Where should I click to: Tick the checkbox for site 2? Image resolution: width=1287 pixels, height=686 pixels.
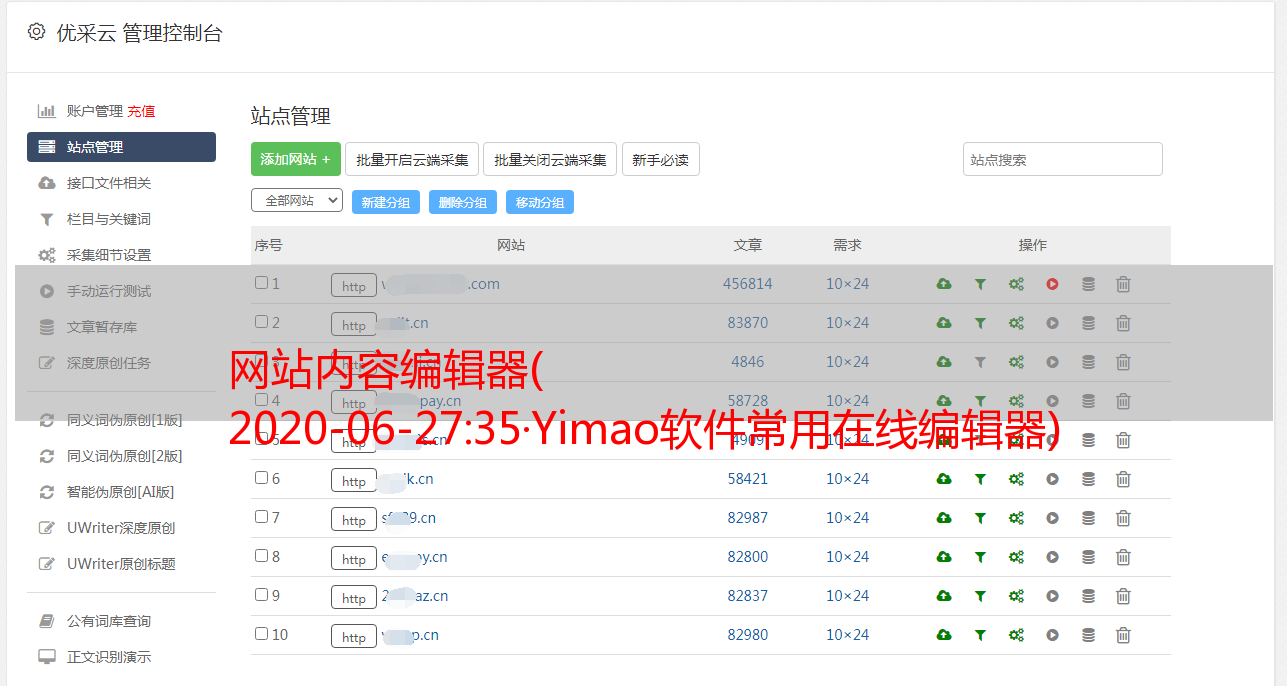(261, 322)
